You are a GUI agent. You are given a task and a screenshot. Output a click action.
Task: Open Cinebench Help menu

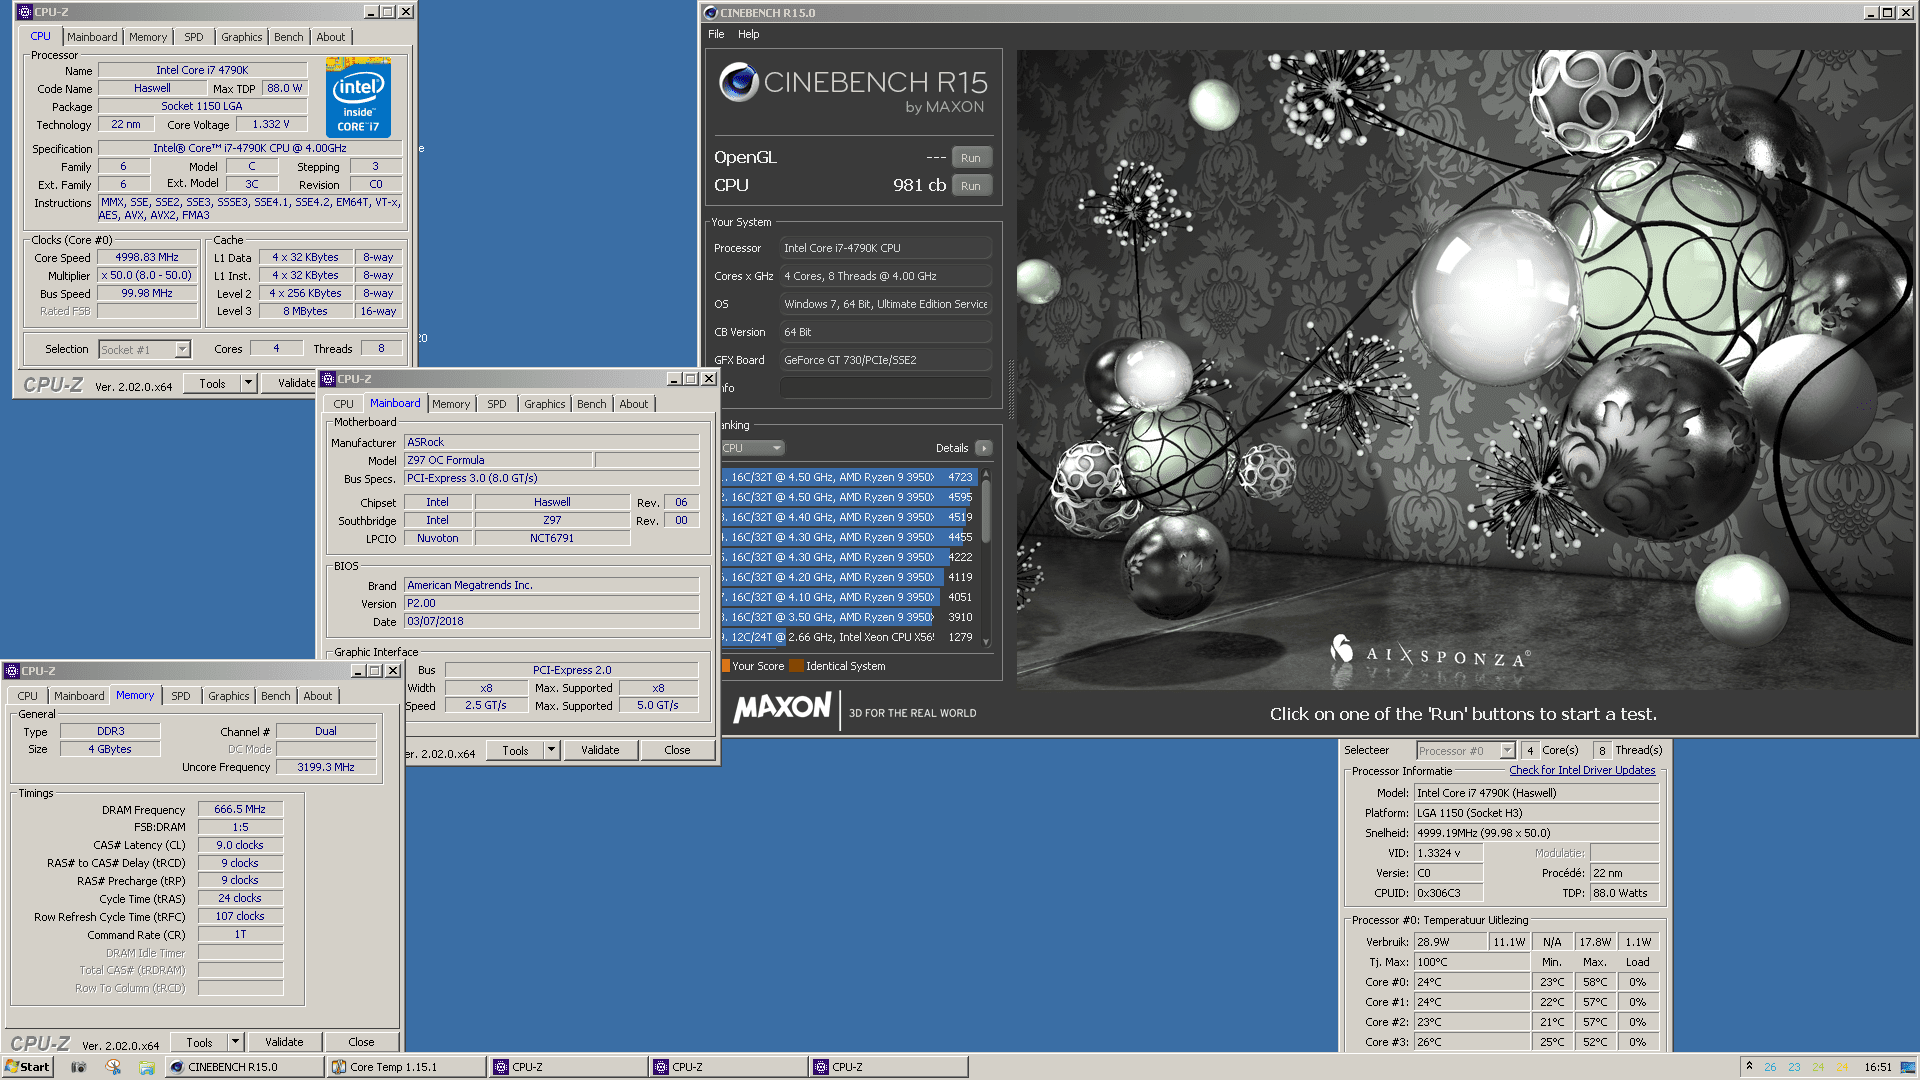(748, 34)
